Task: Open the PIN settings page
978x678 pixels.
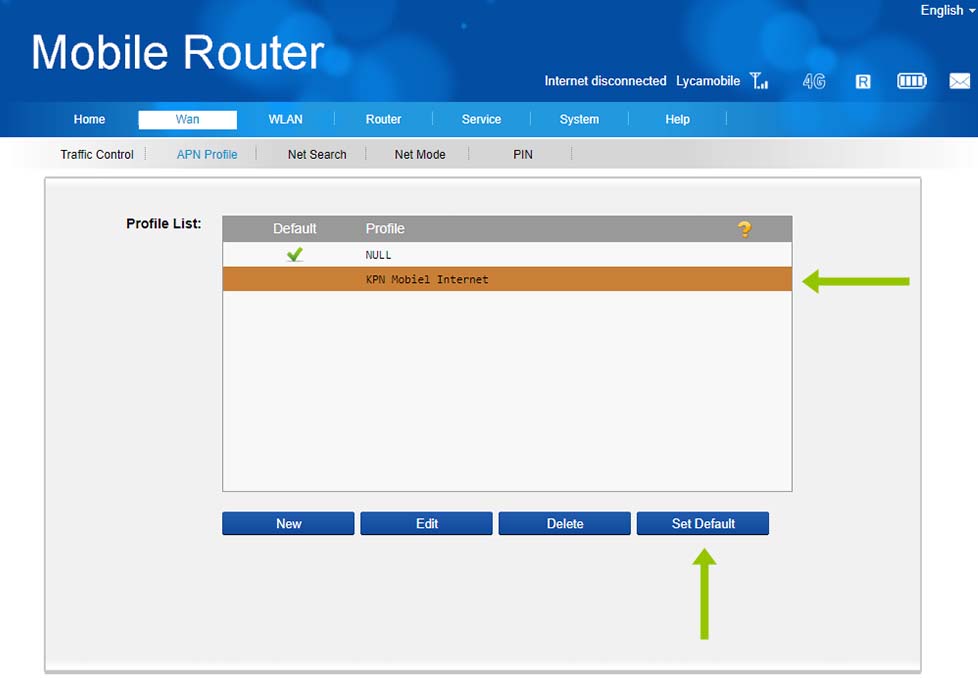Action: click(523, 154)
